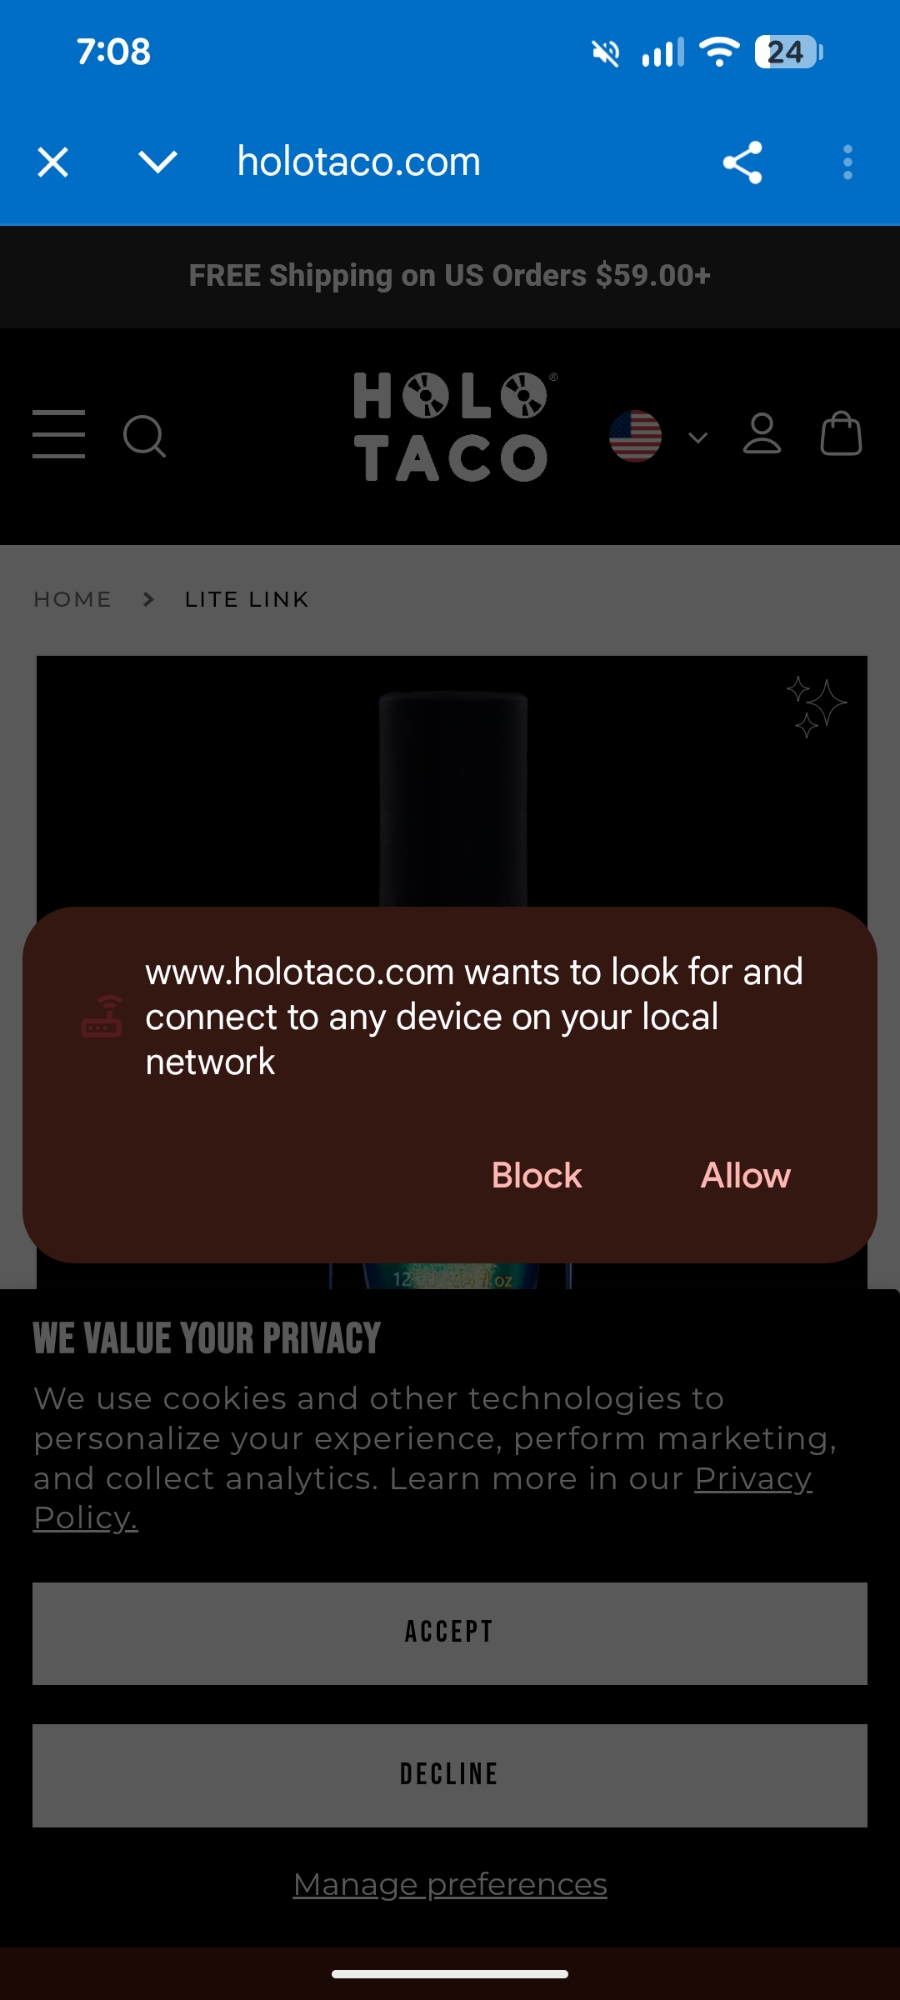The width and height of the screenshot is (900, 2000).
Task: Open the account profile icon
Action: click(762, 434)
